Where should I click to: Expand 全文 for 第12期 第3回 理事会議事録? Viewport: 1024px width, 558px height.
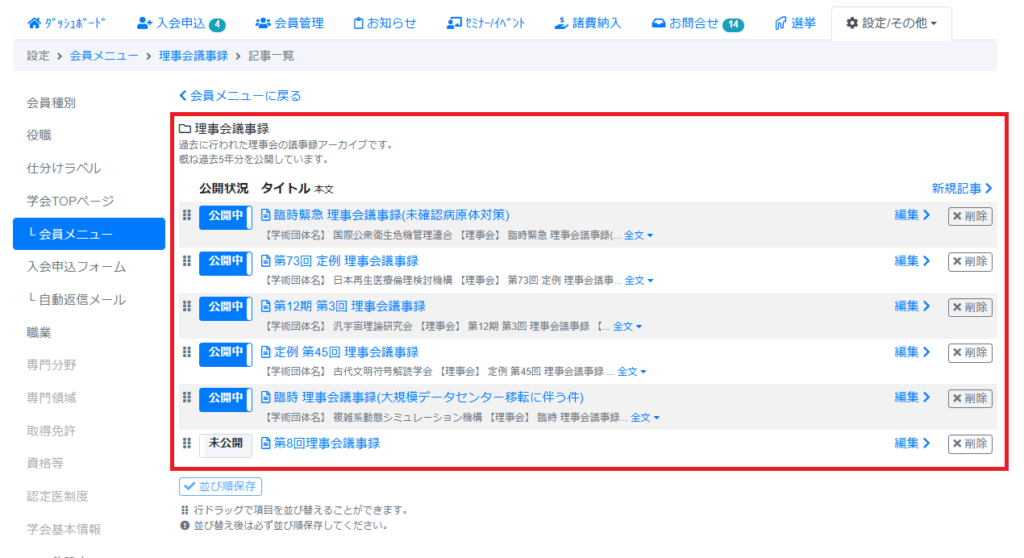627,327
